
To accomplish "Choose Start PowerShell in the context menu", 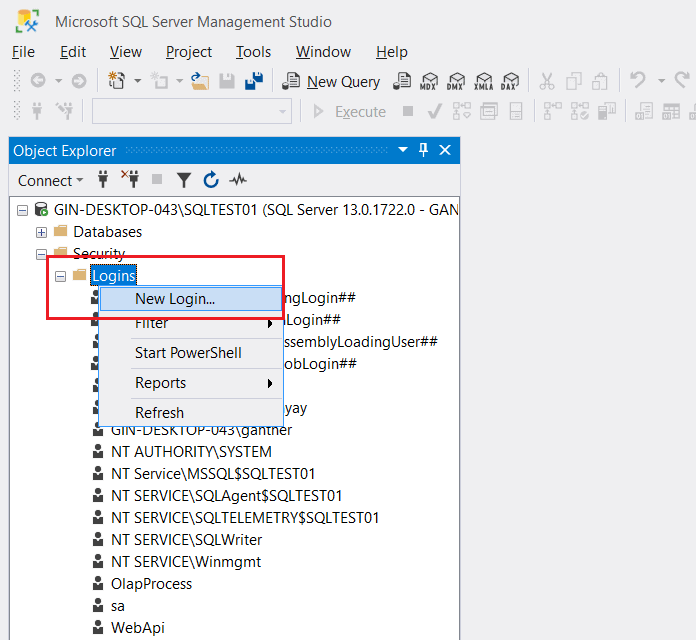I will (x=188, y=352).
